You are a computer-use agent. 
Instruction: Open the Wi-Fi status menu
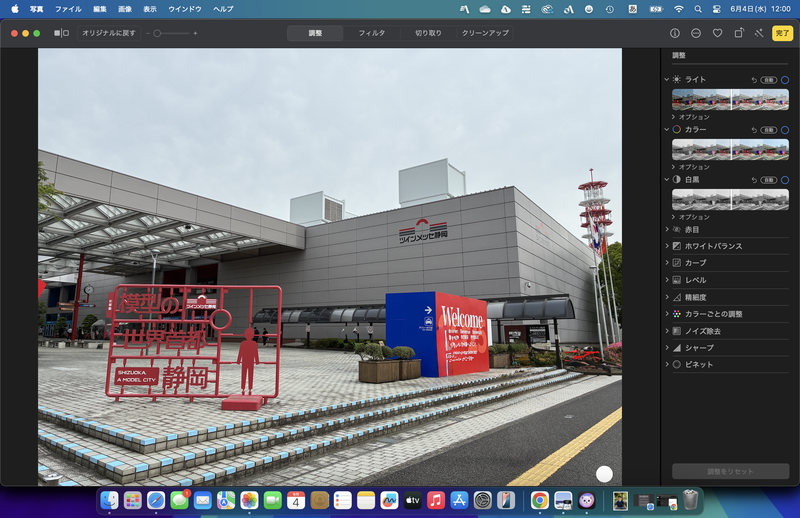679,9
